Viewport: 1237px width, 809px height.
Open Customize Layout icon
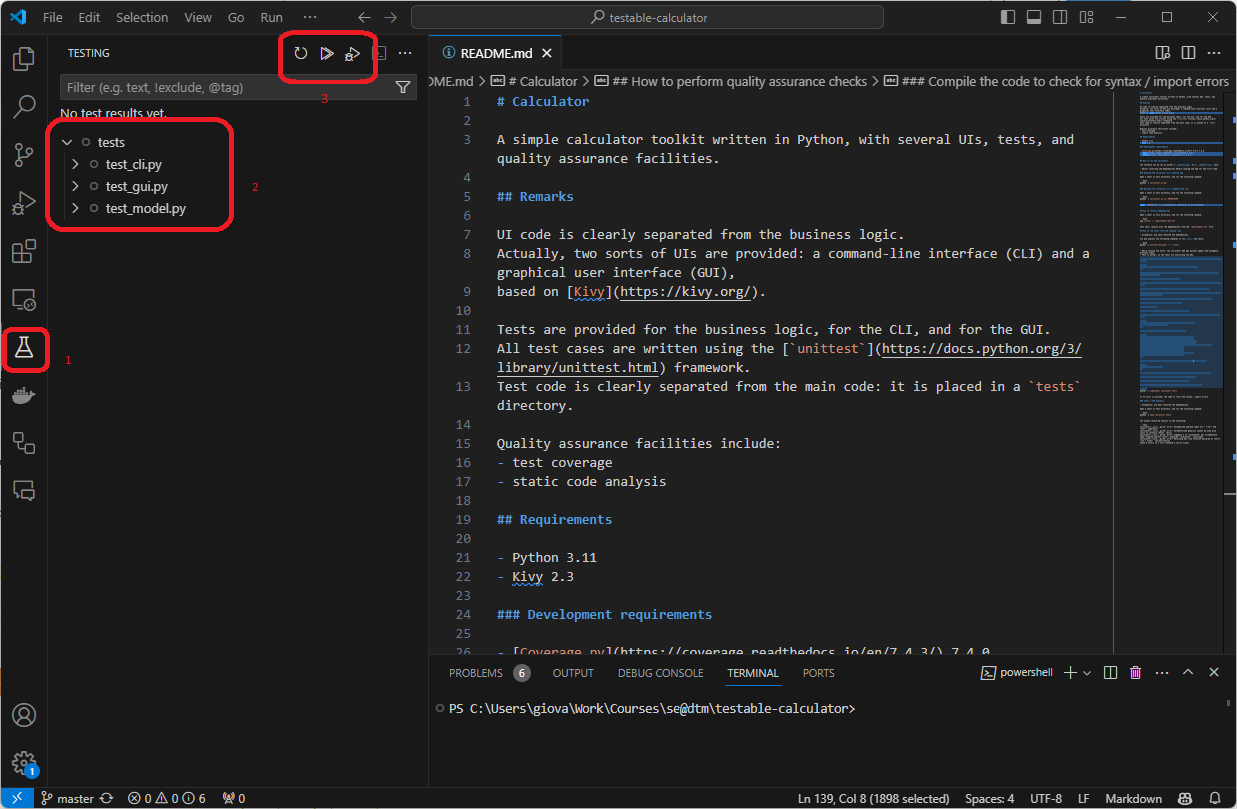pos(1086,17)
